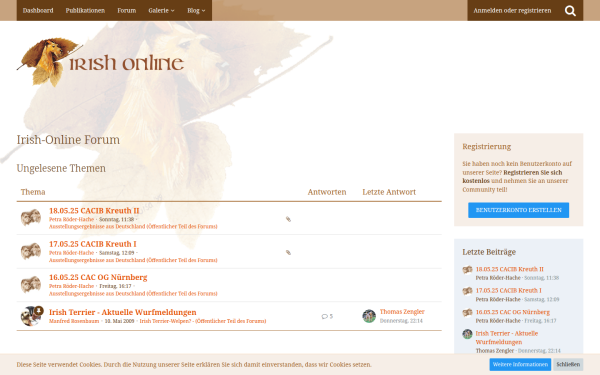Image resolution: width=600 pixels, height=375 pixels.
Task: Click avatar beside 16.05.25 CAC OG Nürnberg thread
Action: pyautogui.click(x=31, y=285)
